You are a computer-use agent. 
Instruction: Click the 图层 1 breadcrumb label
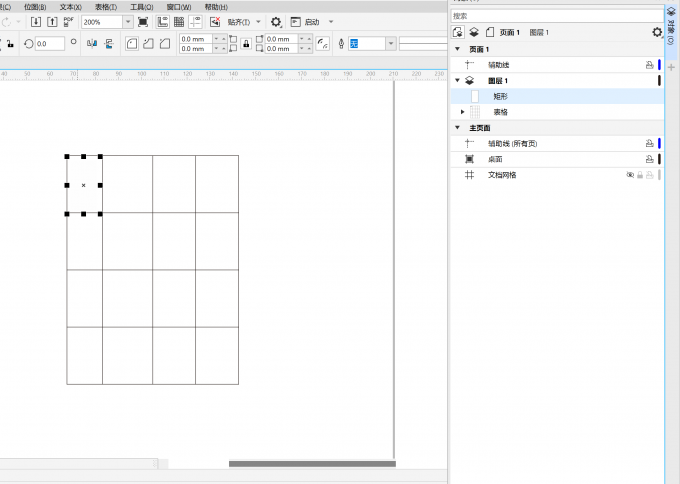click(539, 33)
